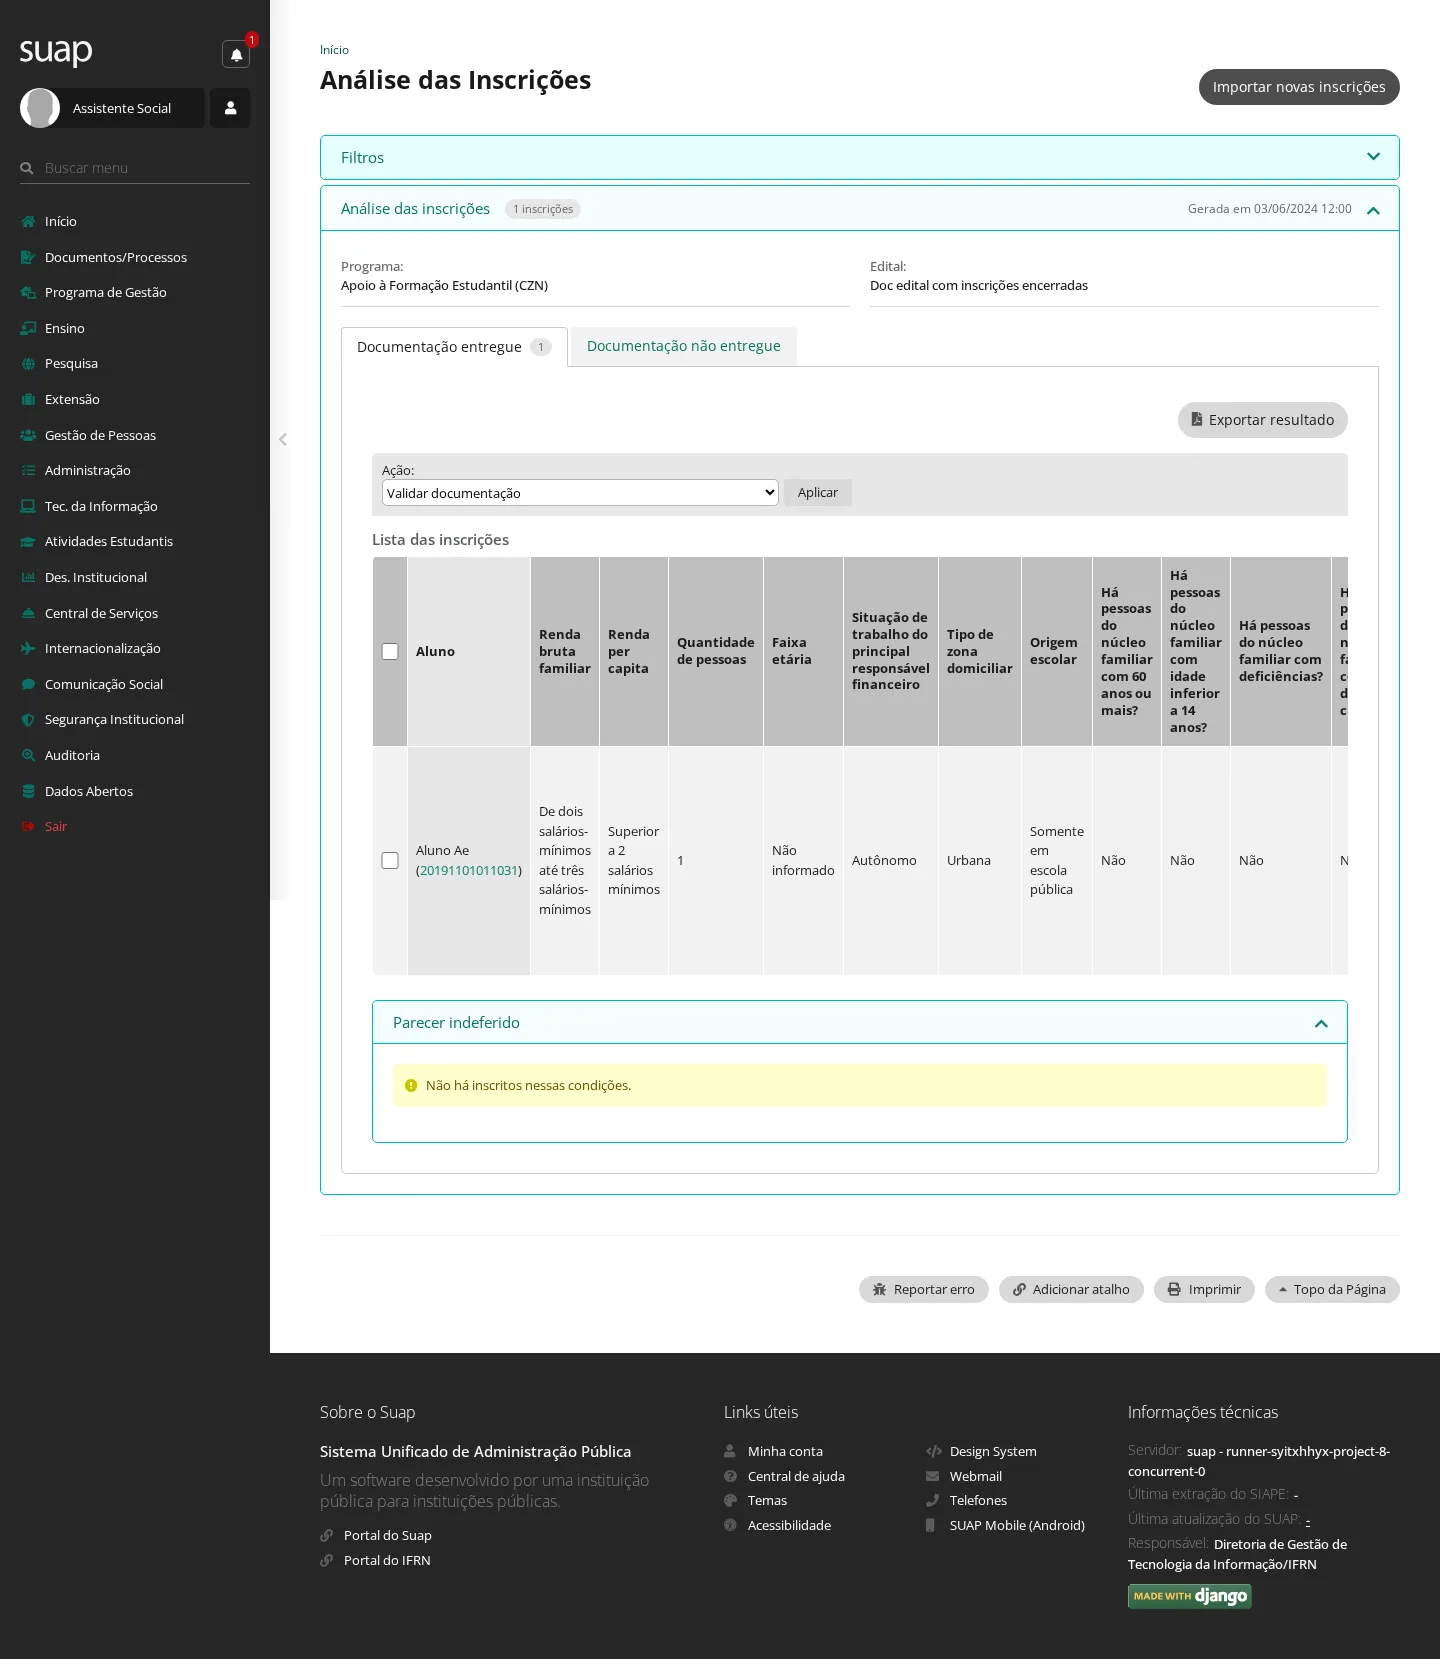1440x1659 pixels.
Task: Click Central de Serviços icon
Action: pyautogui.click(x=28, y=613)
